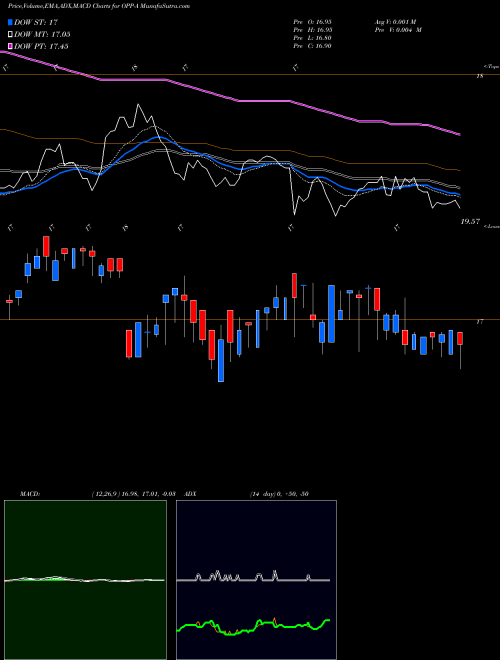Click the '<Lows' marker label
500x660 pixels.
491,226
